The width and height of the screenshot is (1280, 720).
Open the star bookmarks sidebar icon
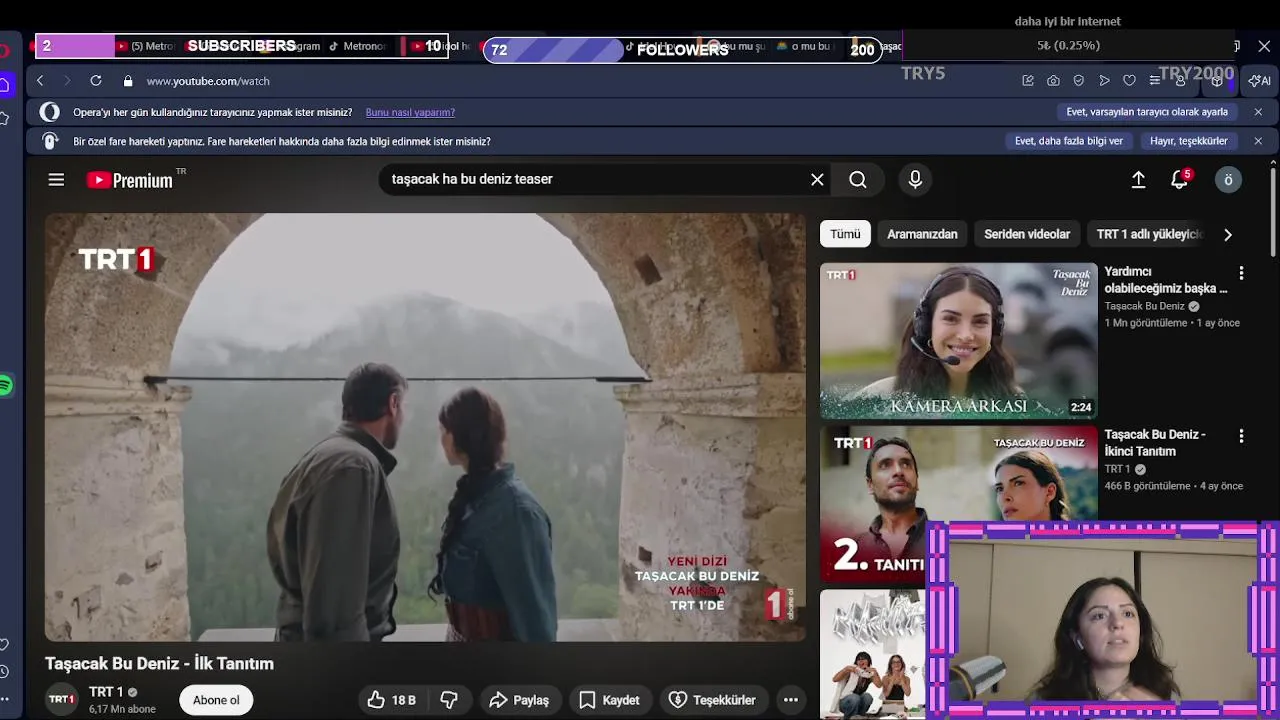(5, 119)
